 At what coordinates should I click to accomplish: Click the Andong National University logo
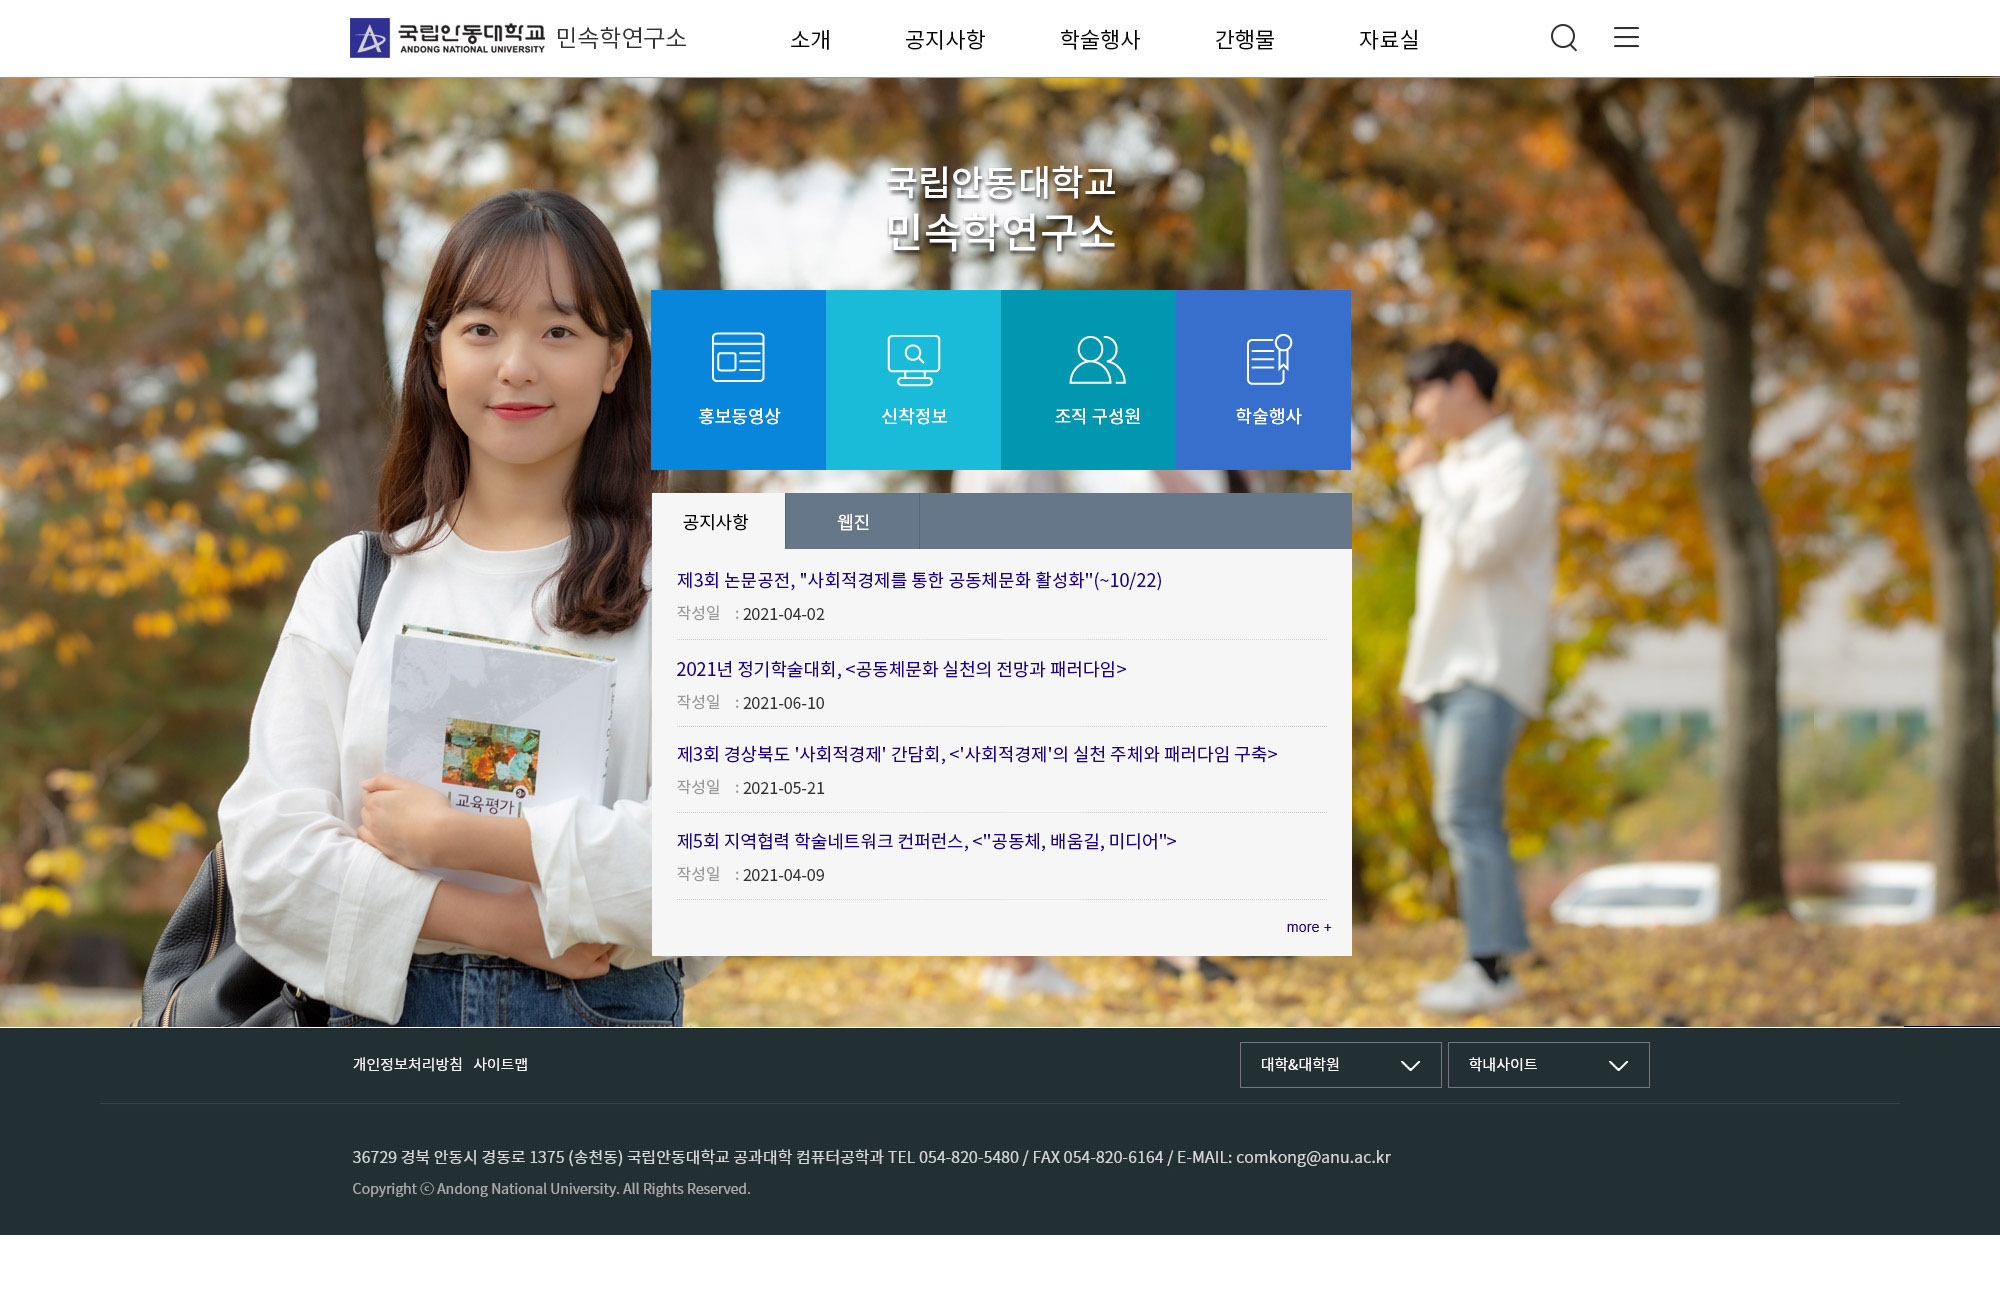point(447,38)
